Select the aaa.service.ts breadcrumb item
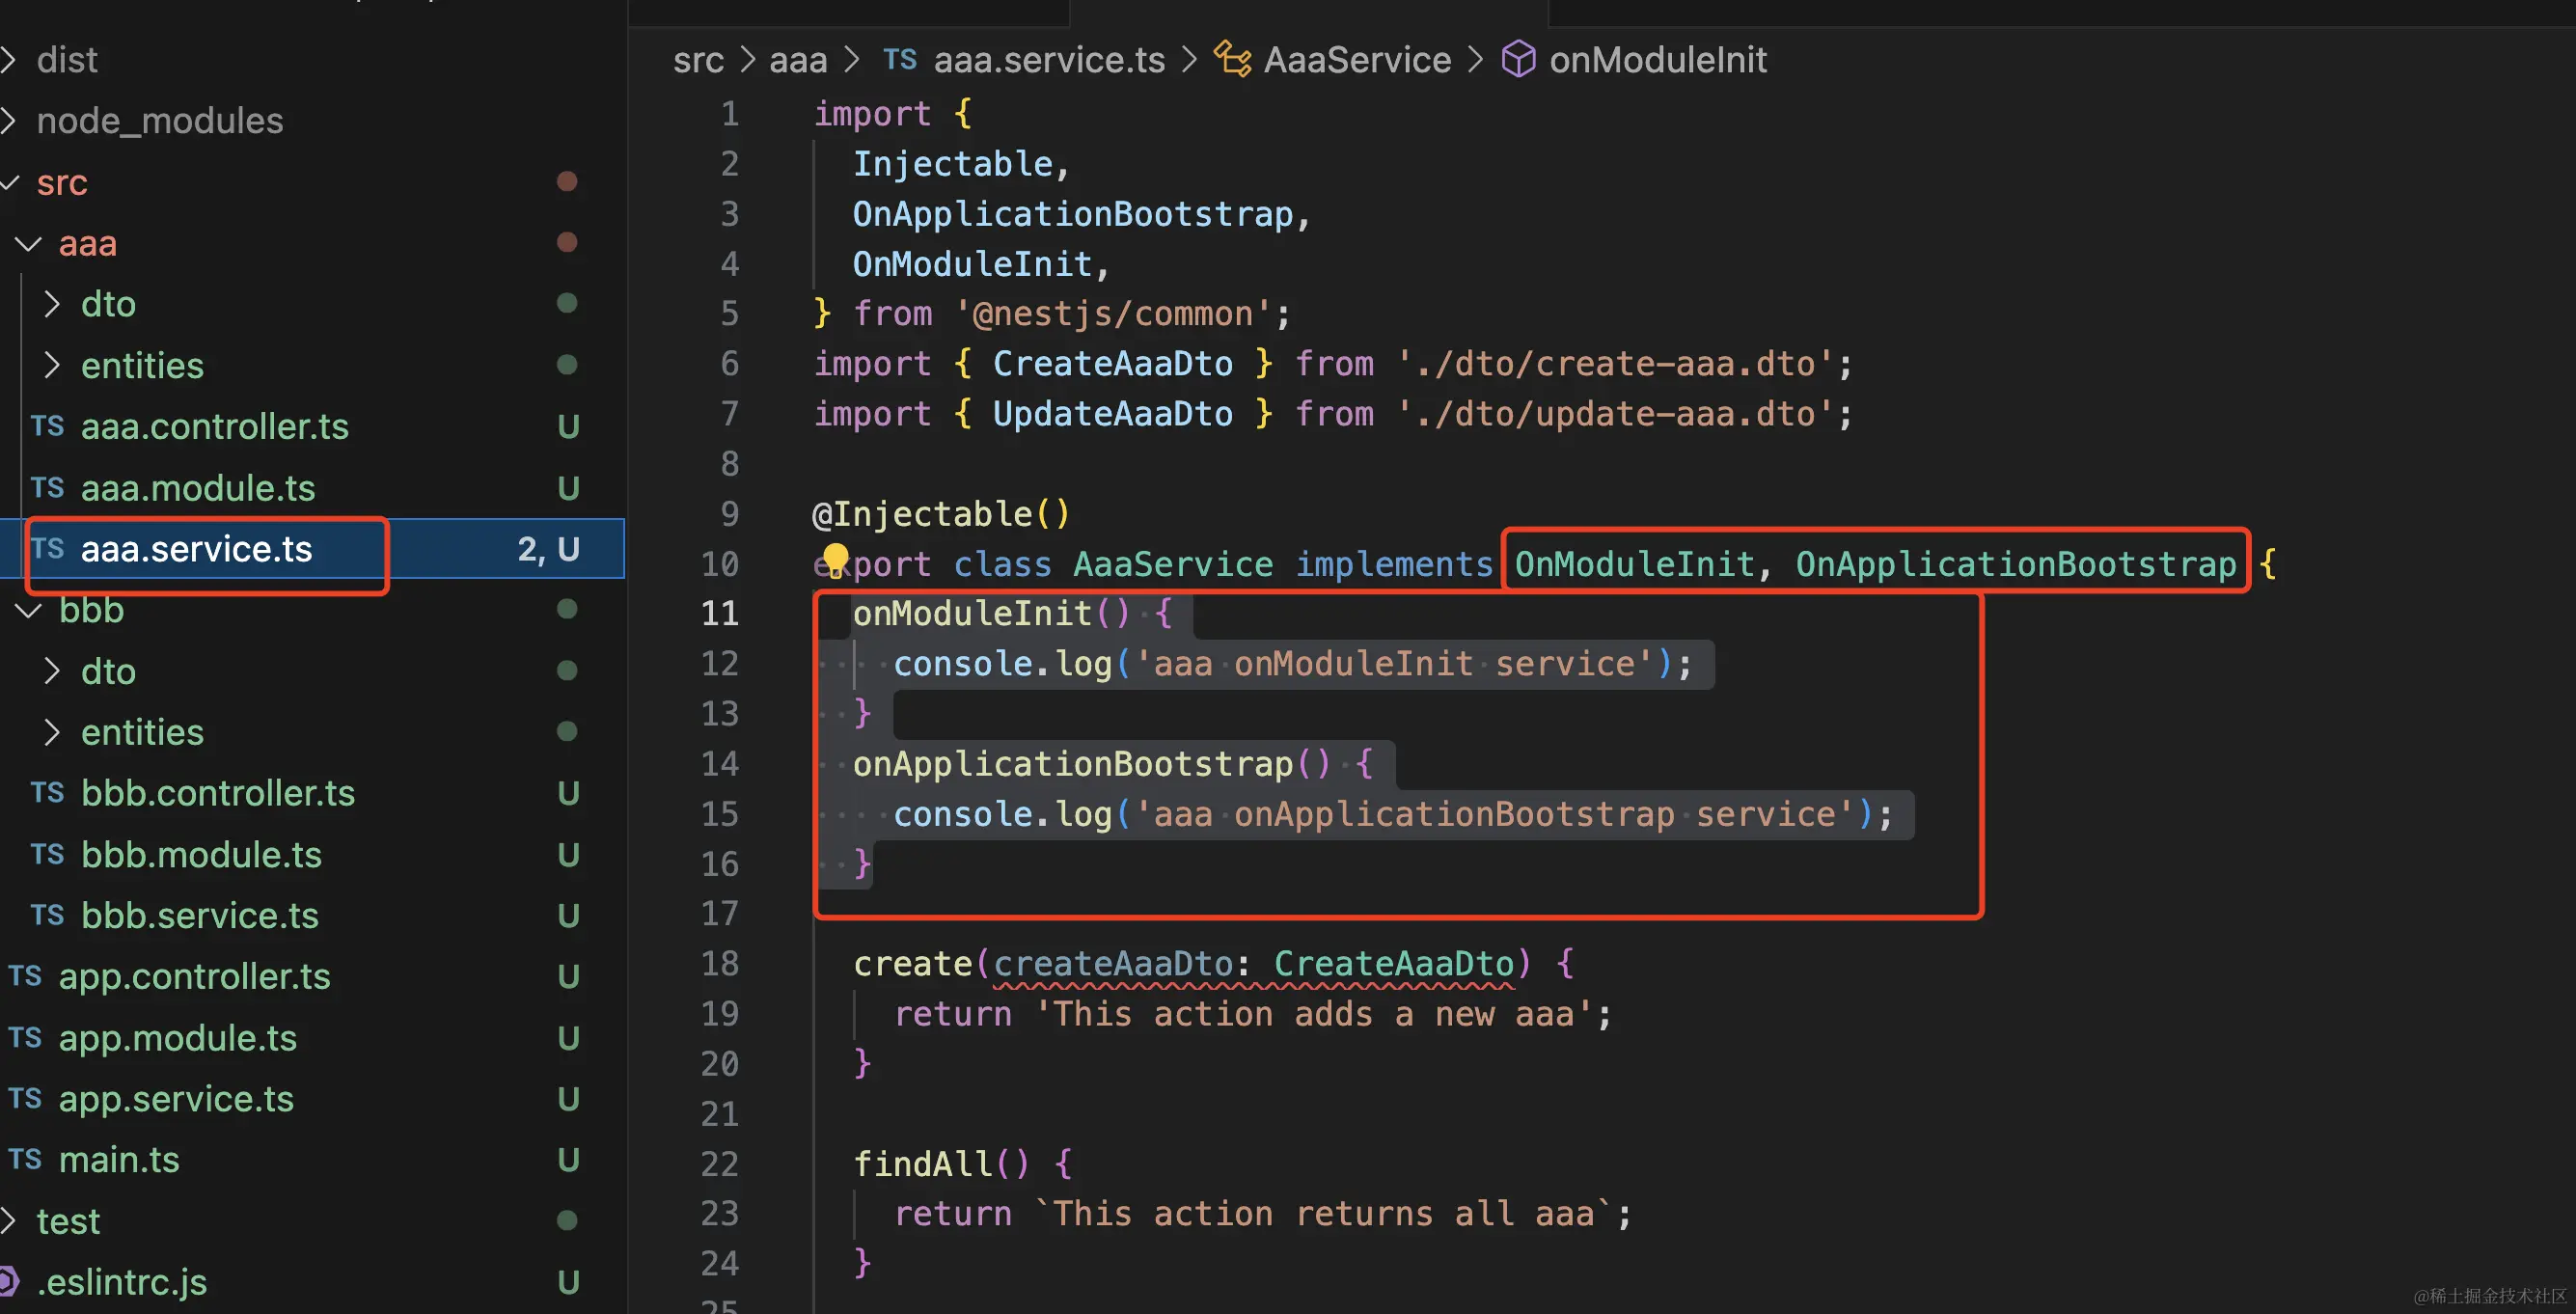This screenshot has width=2576, height=1314. pos(1048,60)
